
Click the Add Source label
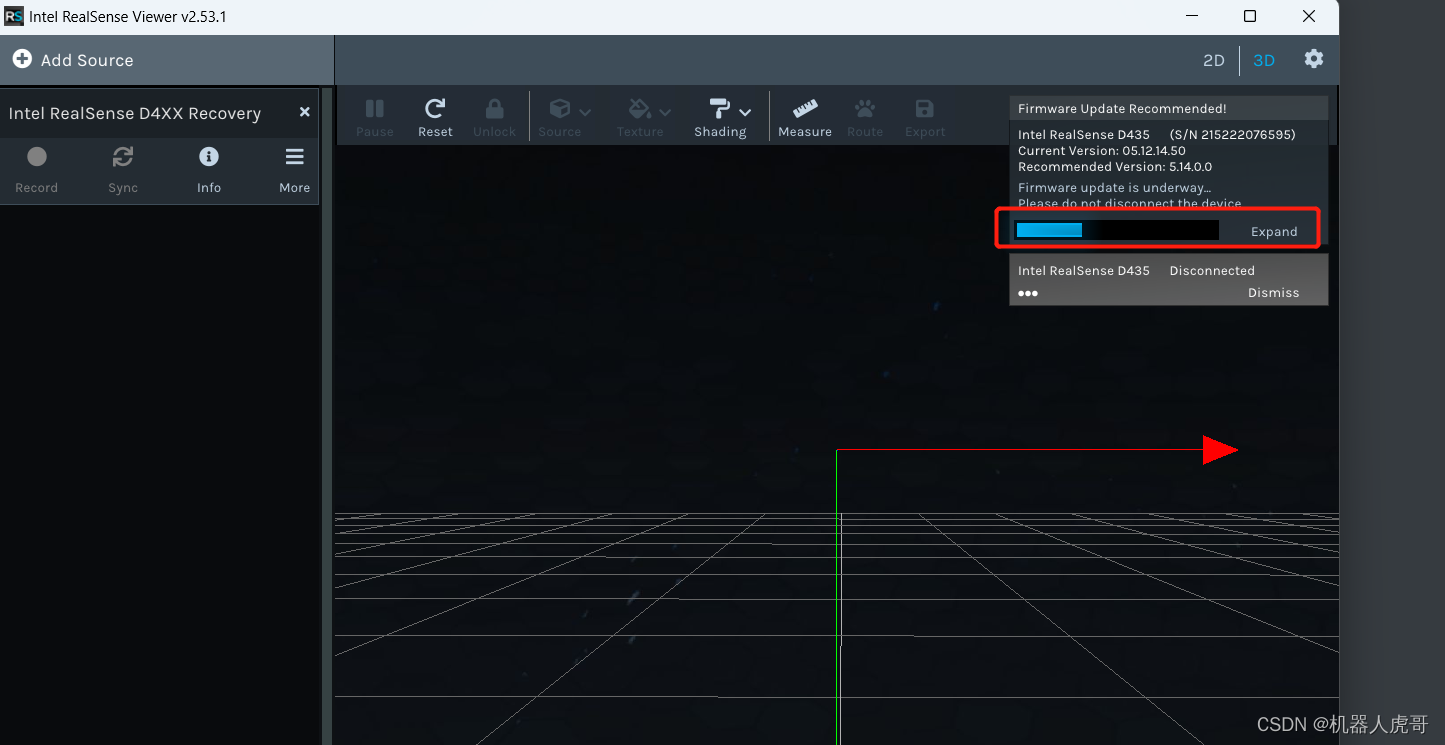87,60
